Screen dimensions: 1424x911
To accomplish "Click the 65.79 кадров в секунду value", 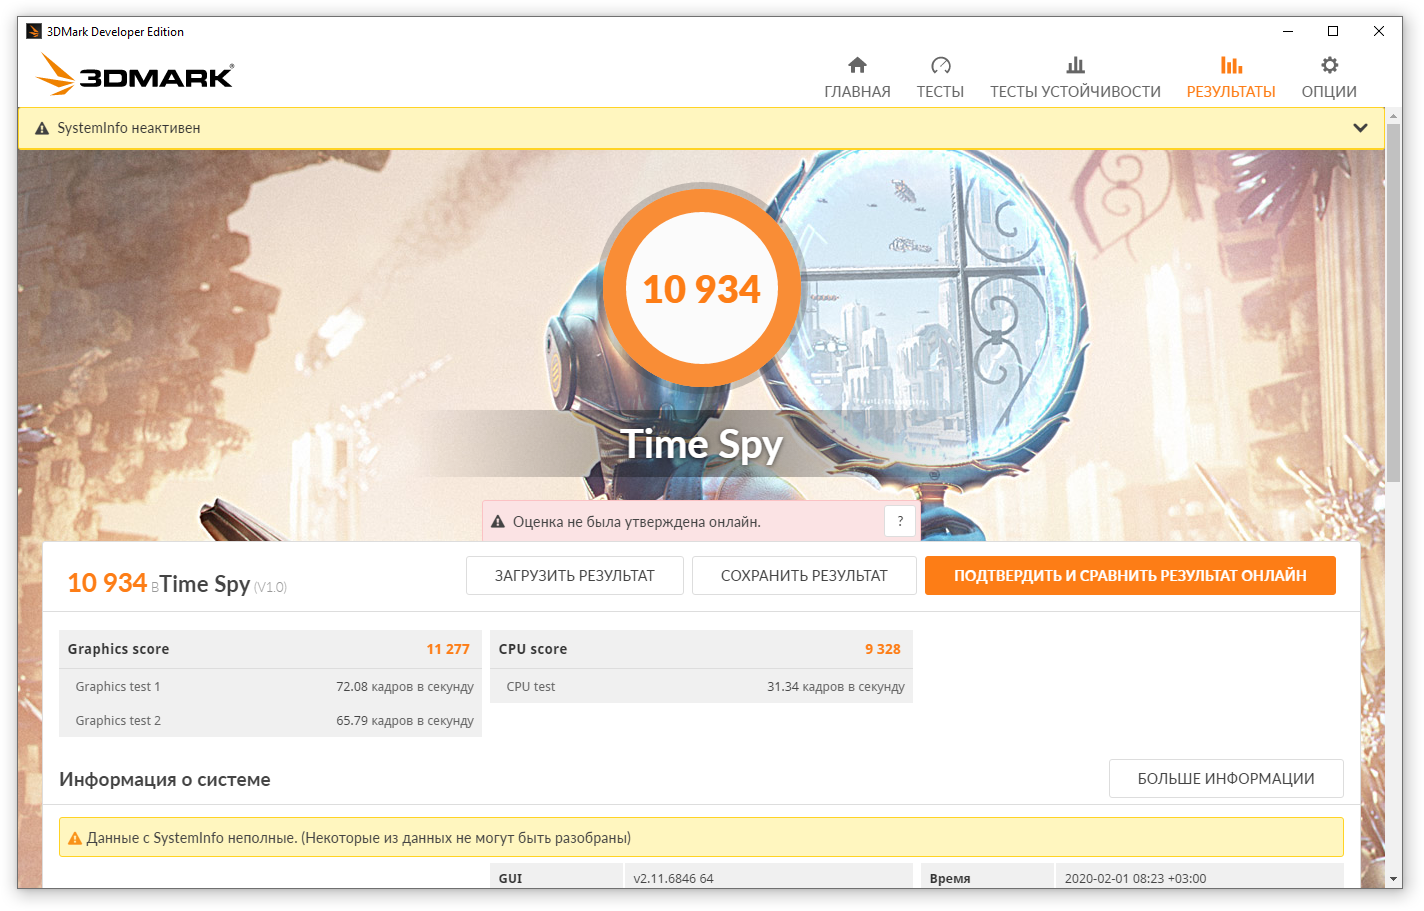I will tap(405, 721).
